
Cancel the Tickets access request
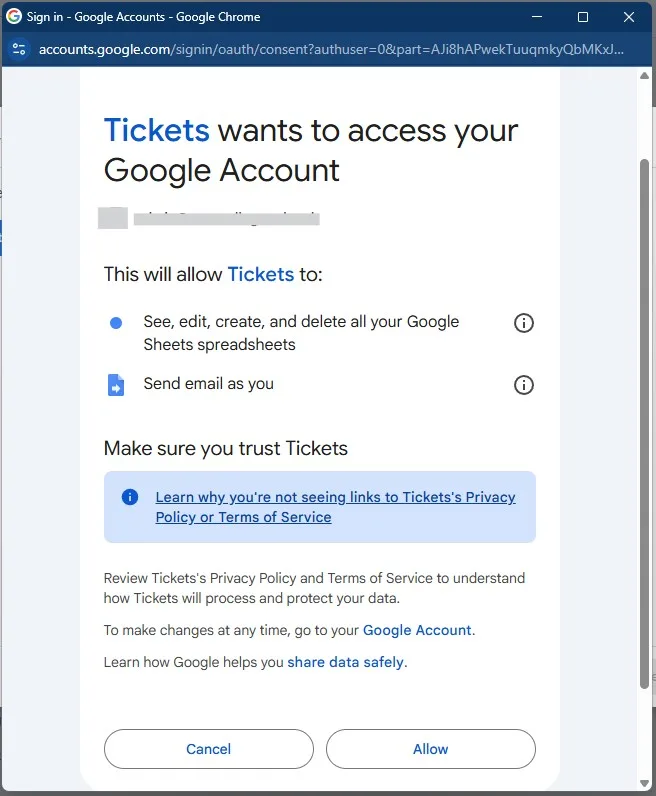click(209, 749)
